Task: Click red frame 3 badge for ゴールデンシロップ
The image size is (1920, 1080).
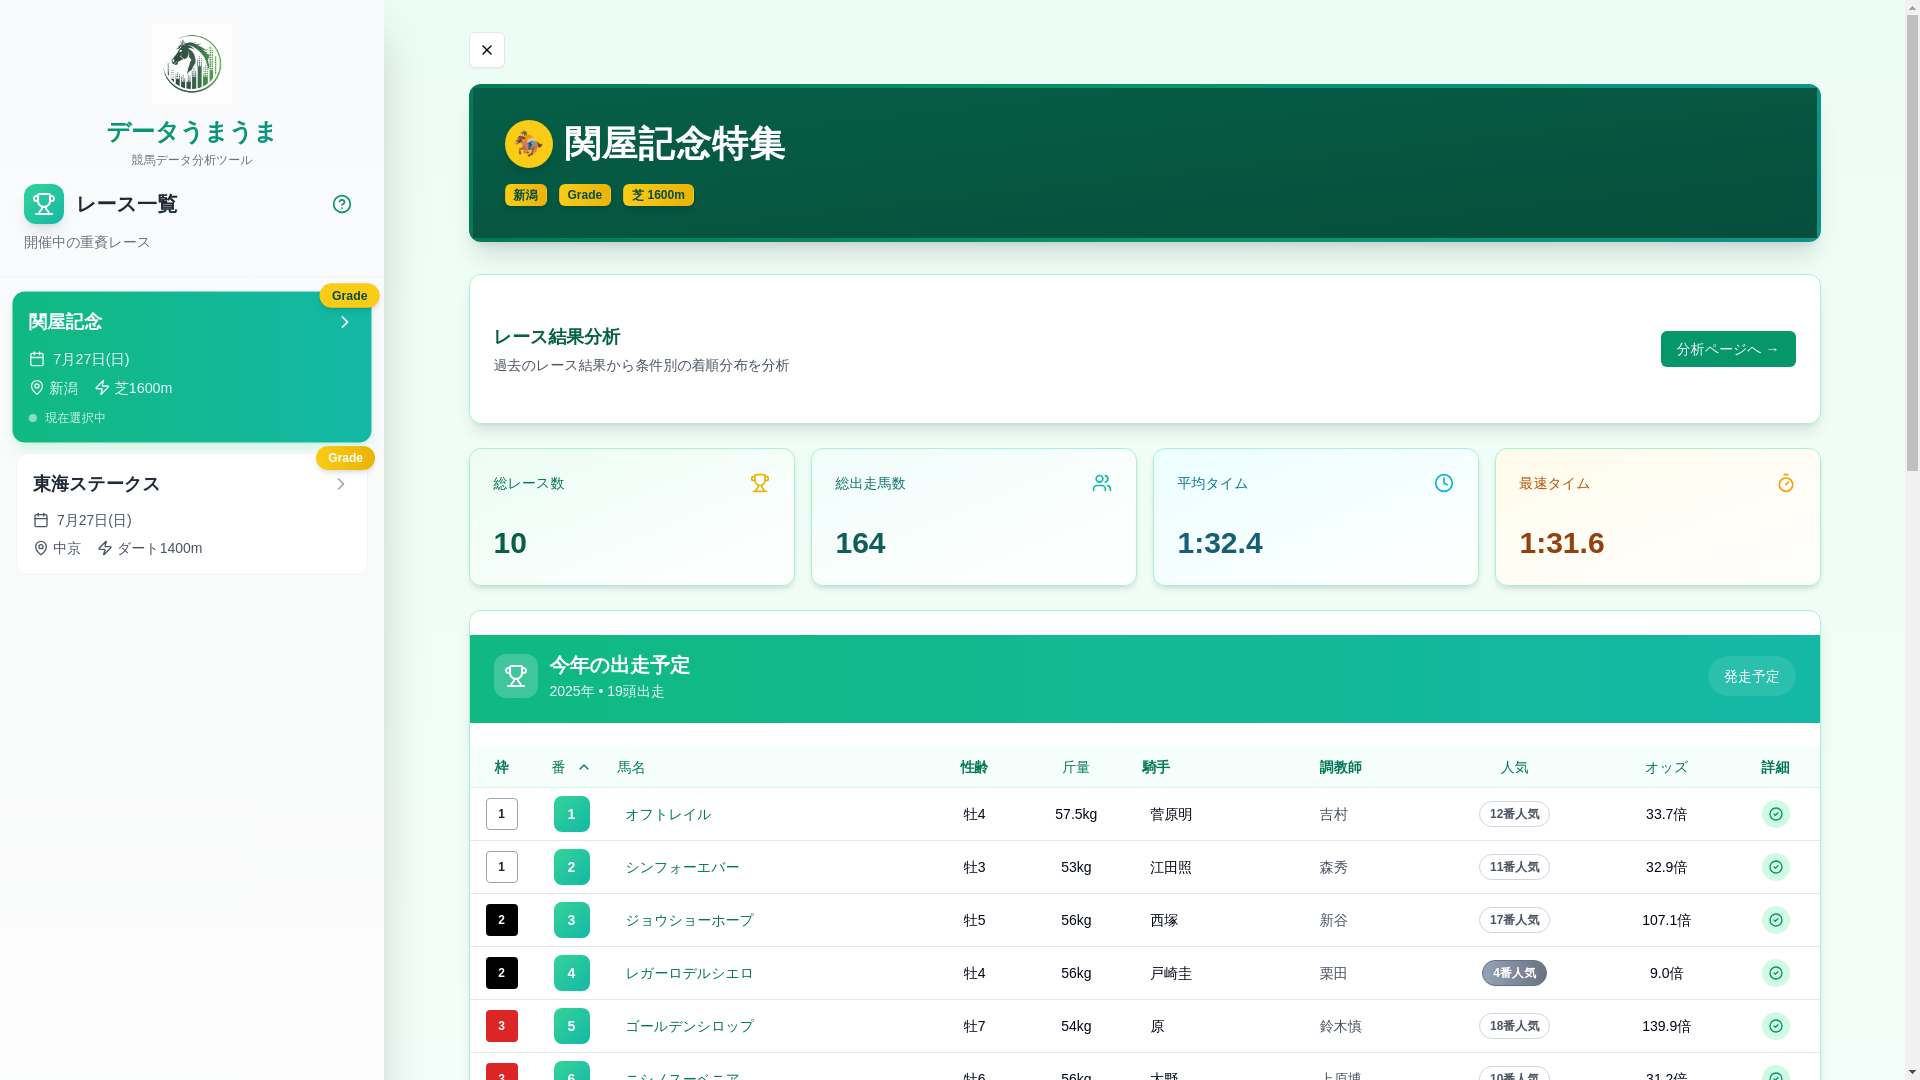Action: [x=502, y=1026]
